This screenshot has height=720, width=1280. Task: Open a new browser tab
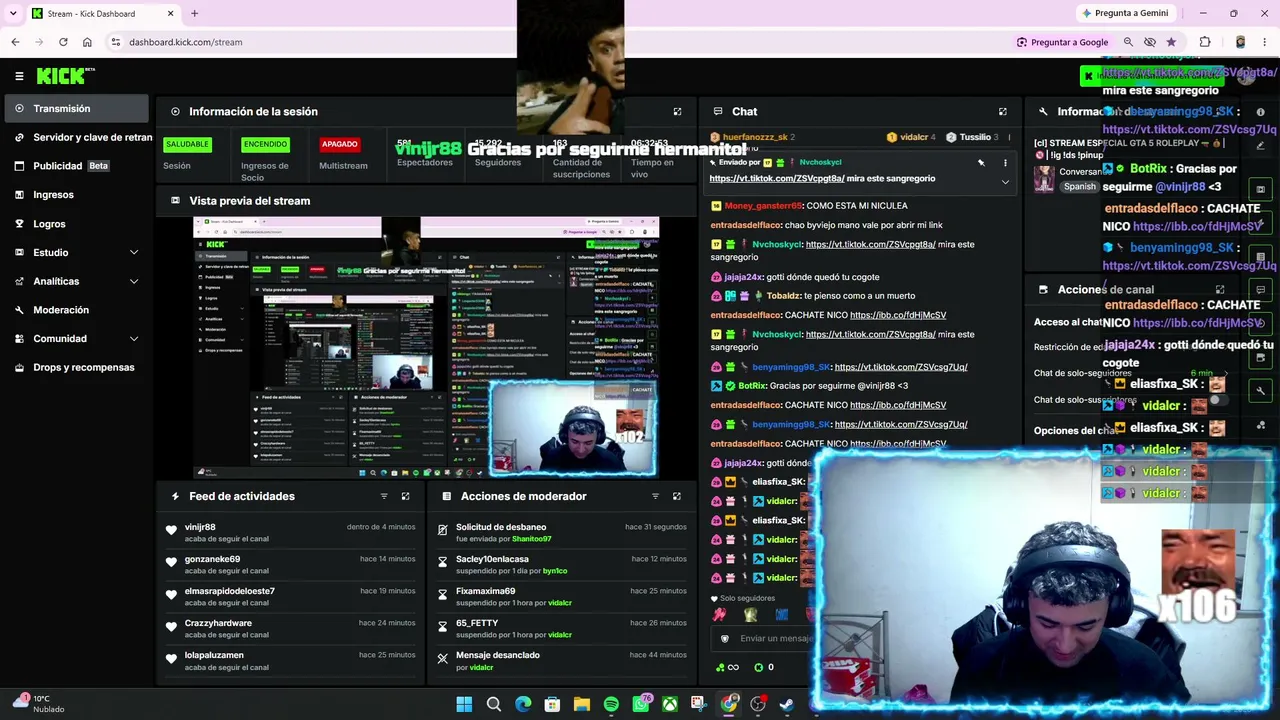point(194,13)
